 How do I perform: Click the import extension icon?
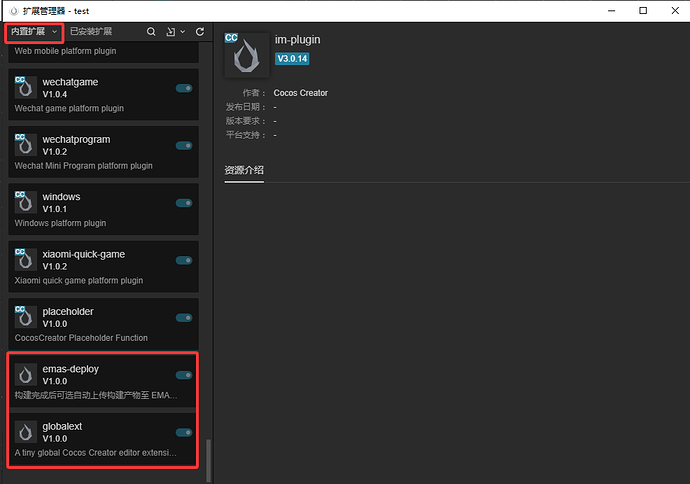[x=171, y=32]
